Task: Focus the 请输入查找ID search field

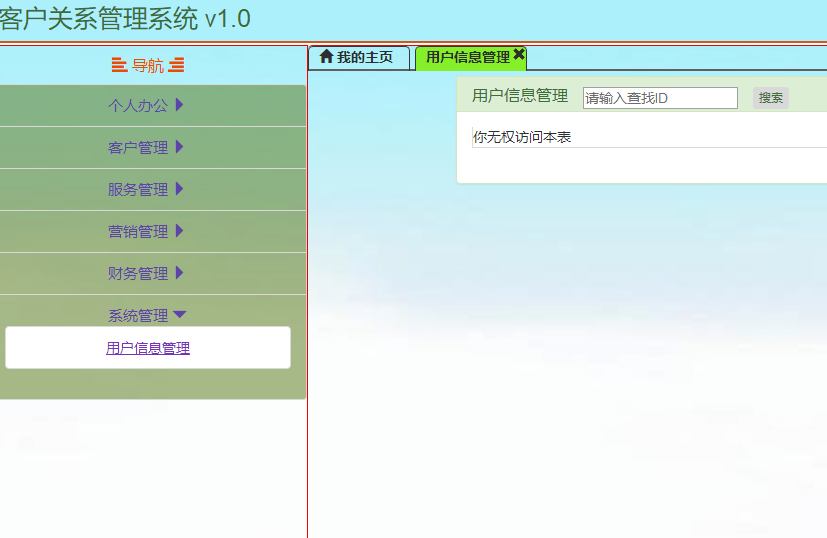Action: (x=660, y=98)
